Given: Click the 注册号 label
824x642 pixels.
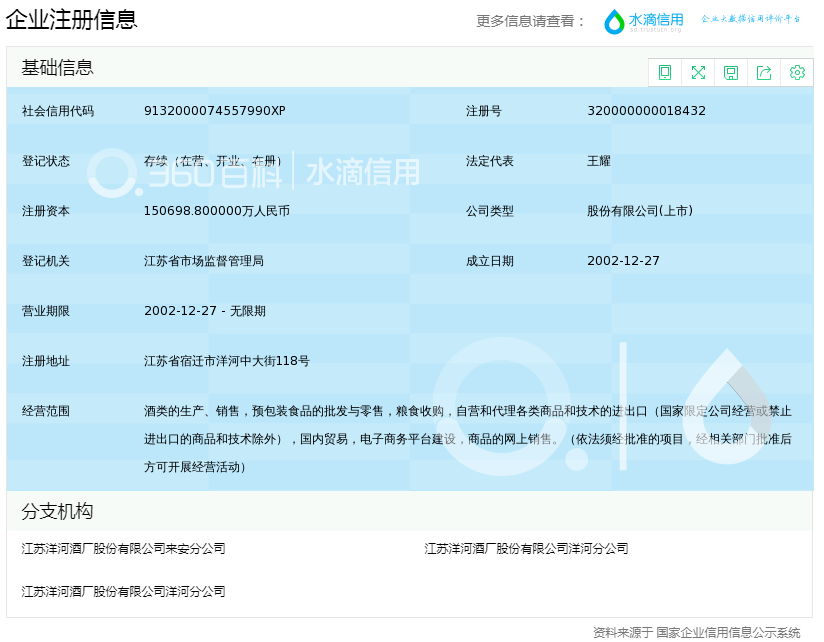Looking at the screenshot, I should point(483,111).
